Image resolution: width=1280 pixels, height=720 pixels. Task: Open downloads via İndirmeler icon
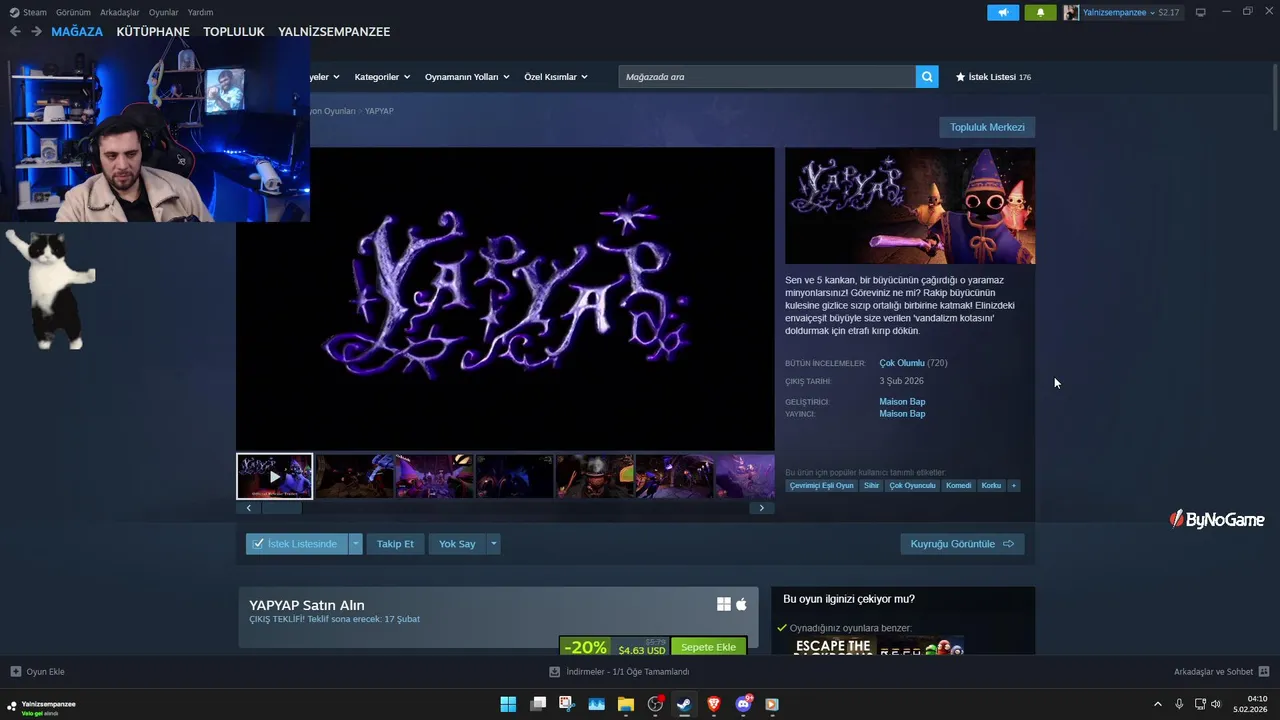coord(554,672)
